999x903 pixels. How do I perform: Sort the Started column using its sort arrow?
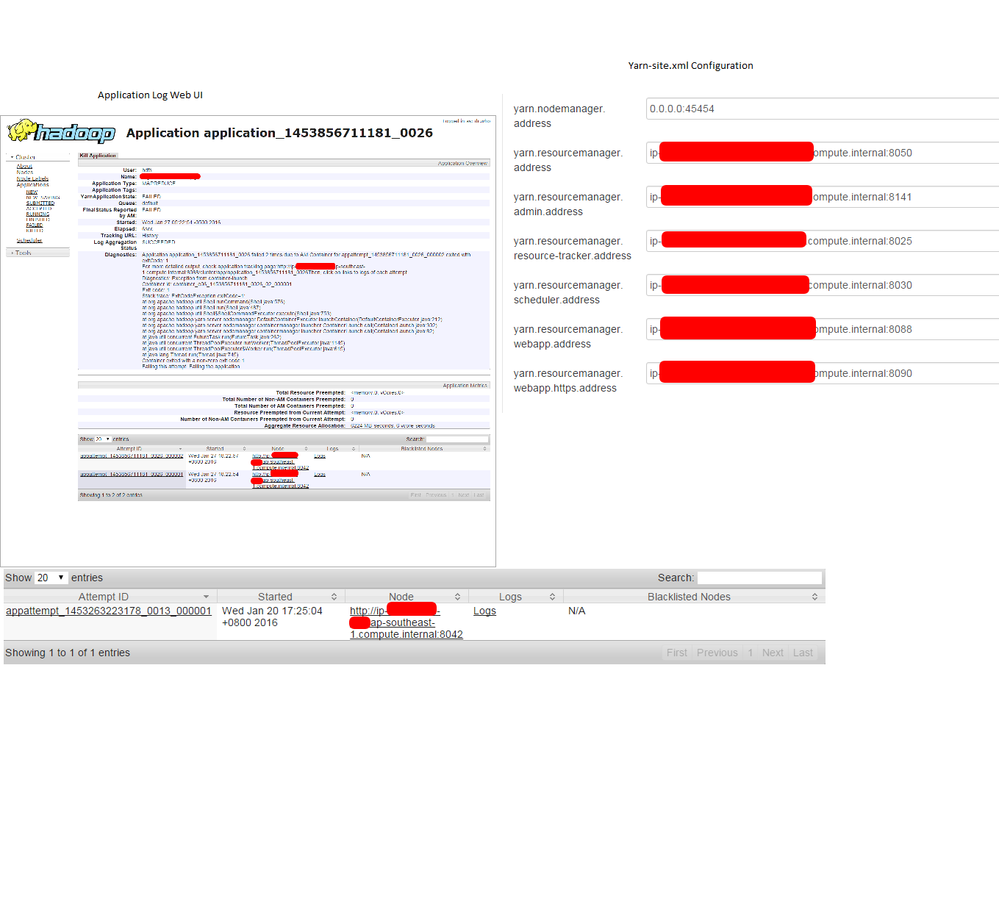[334, 597]
